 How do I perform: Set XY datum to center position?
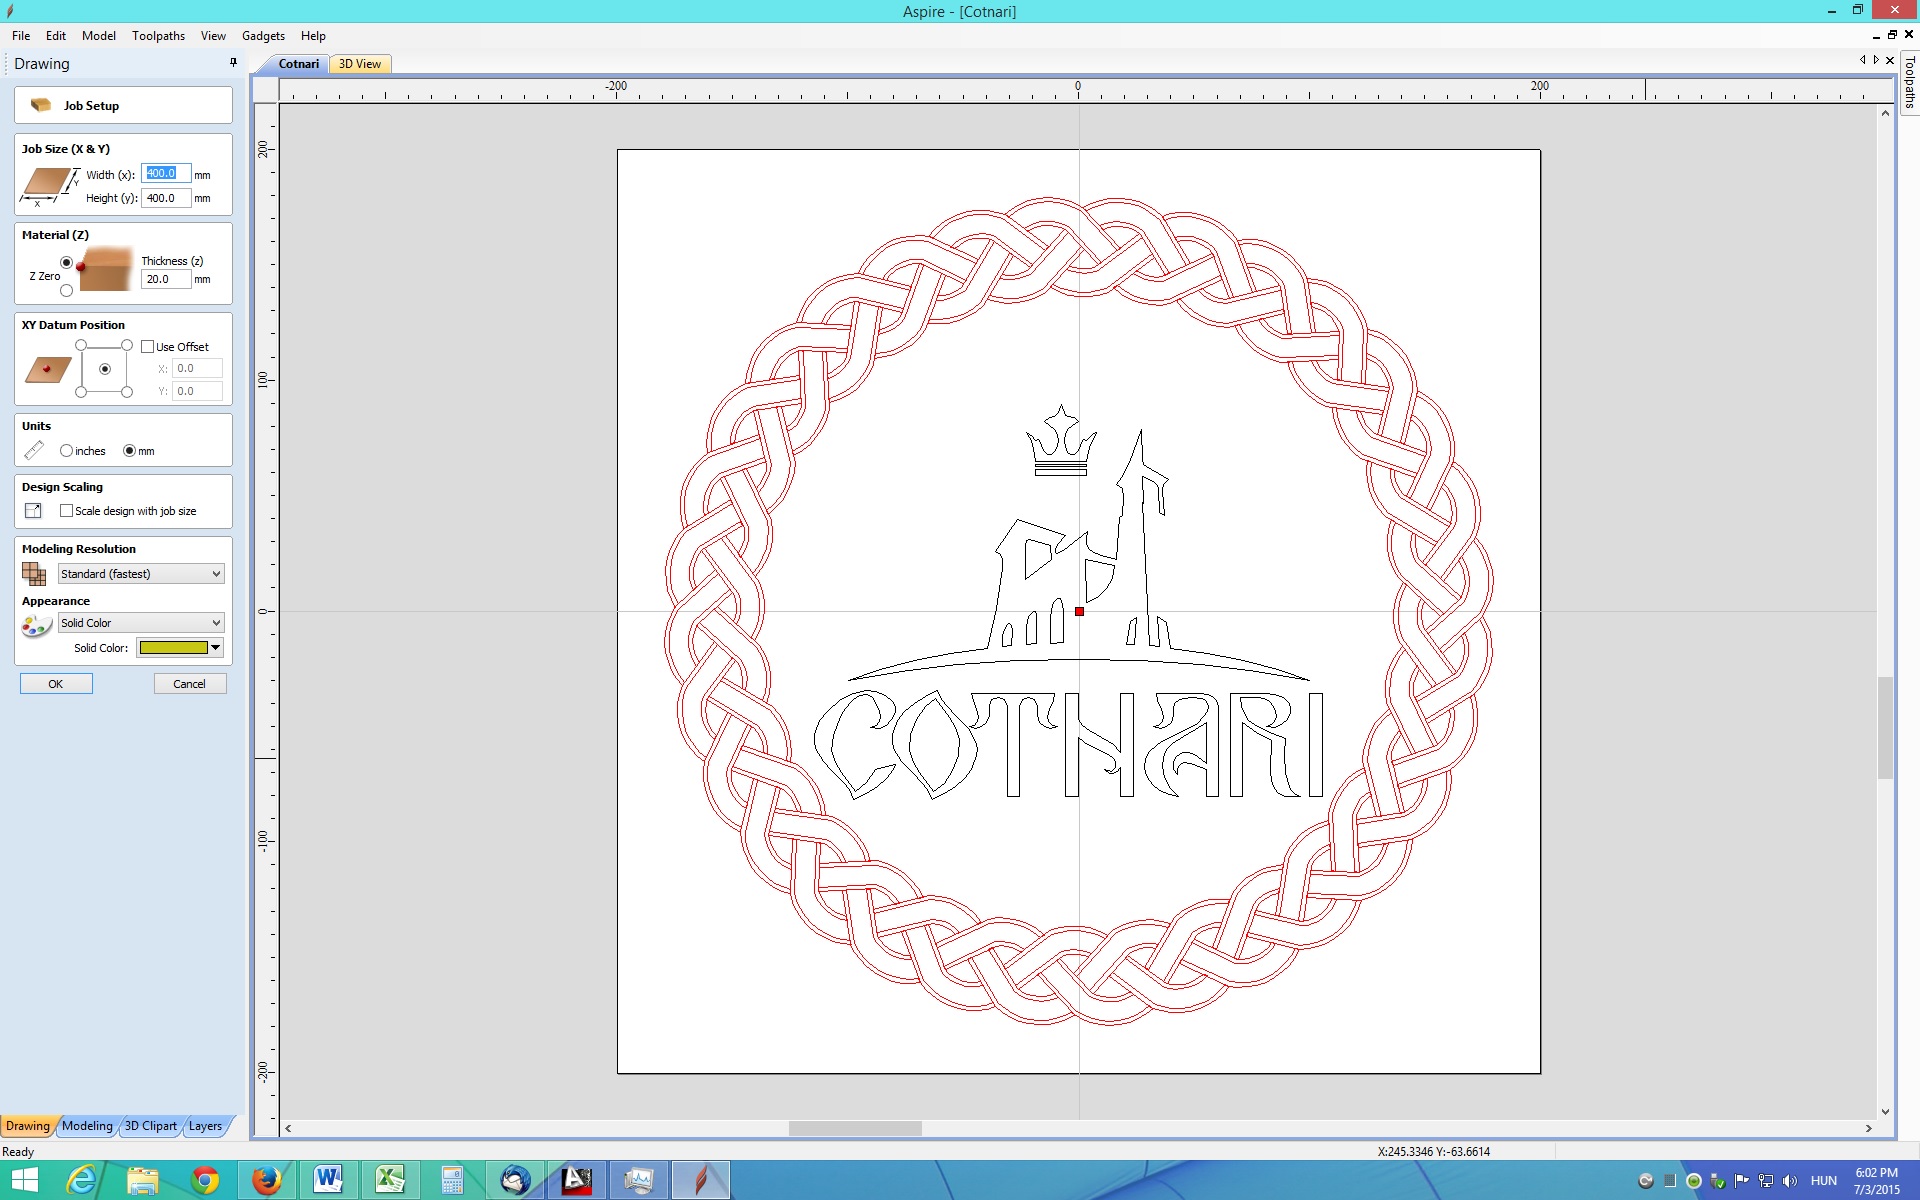[x=105, y=369]
